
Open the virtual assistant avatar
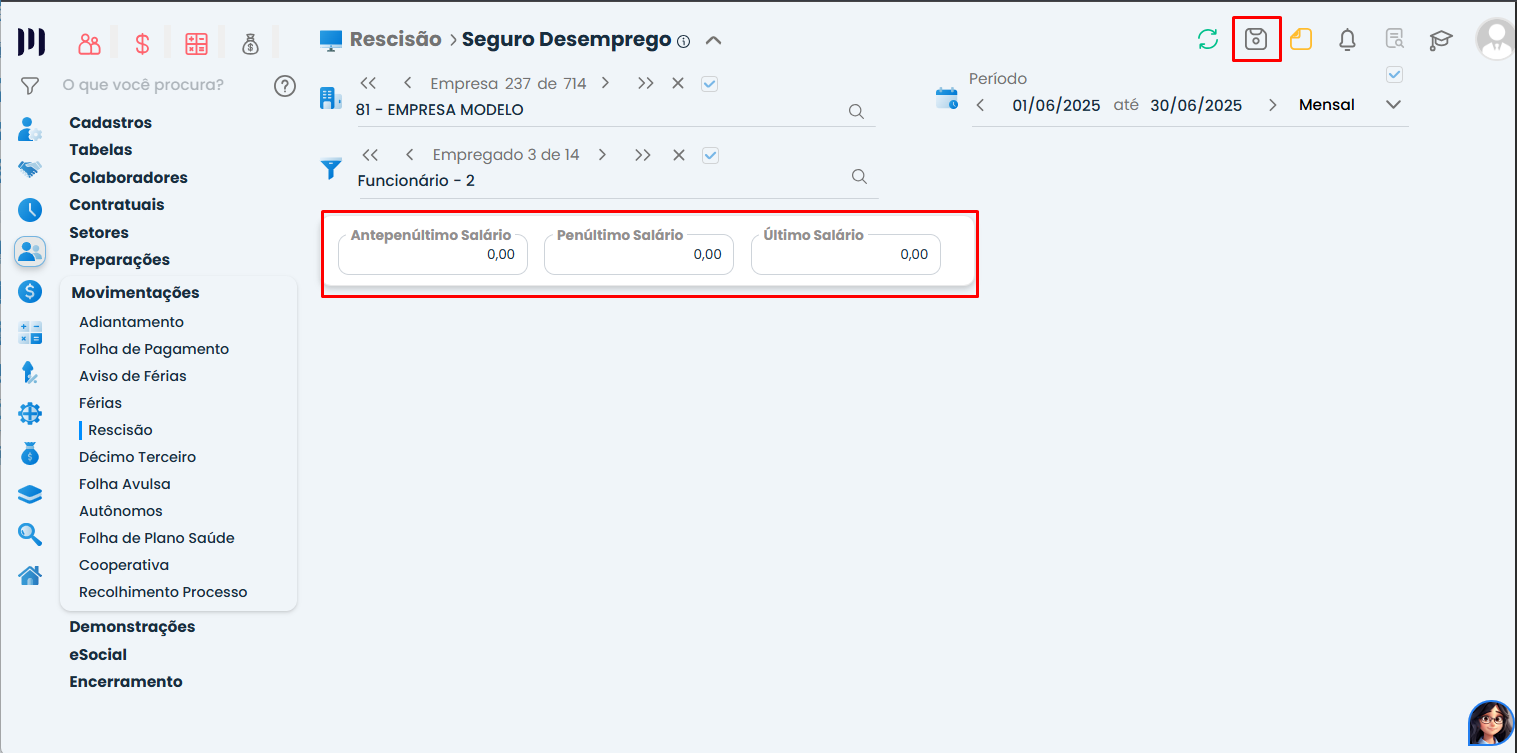(1490, 724)
